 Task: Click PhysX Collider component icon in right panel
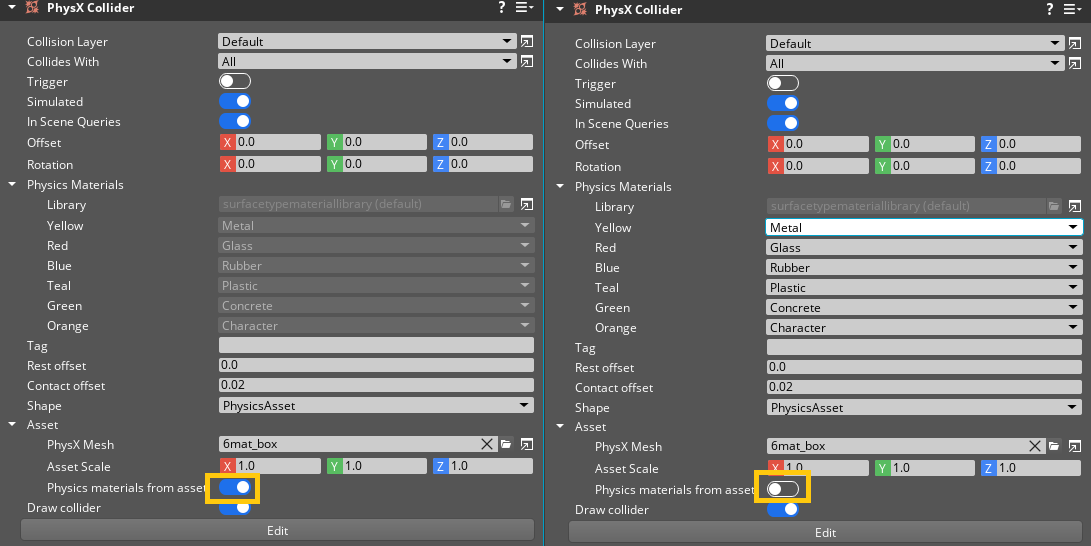[580, 10]
